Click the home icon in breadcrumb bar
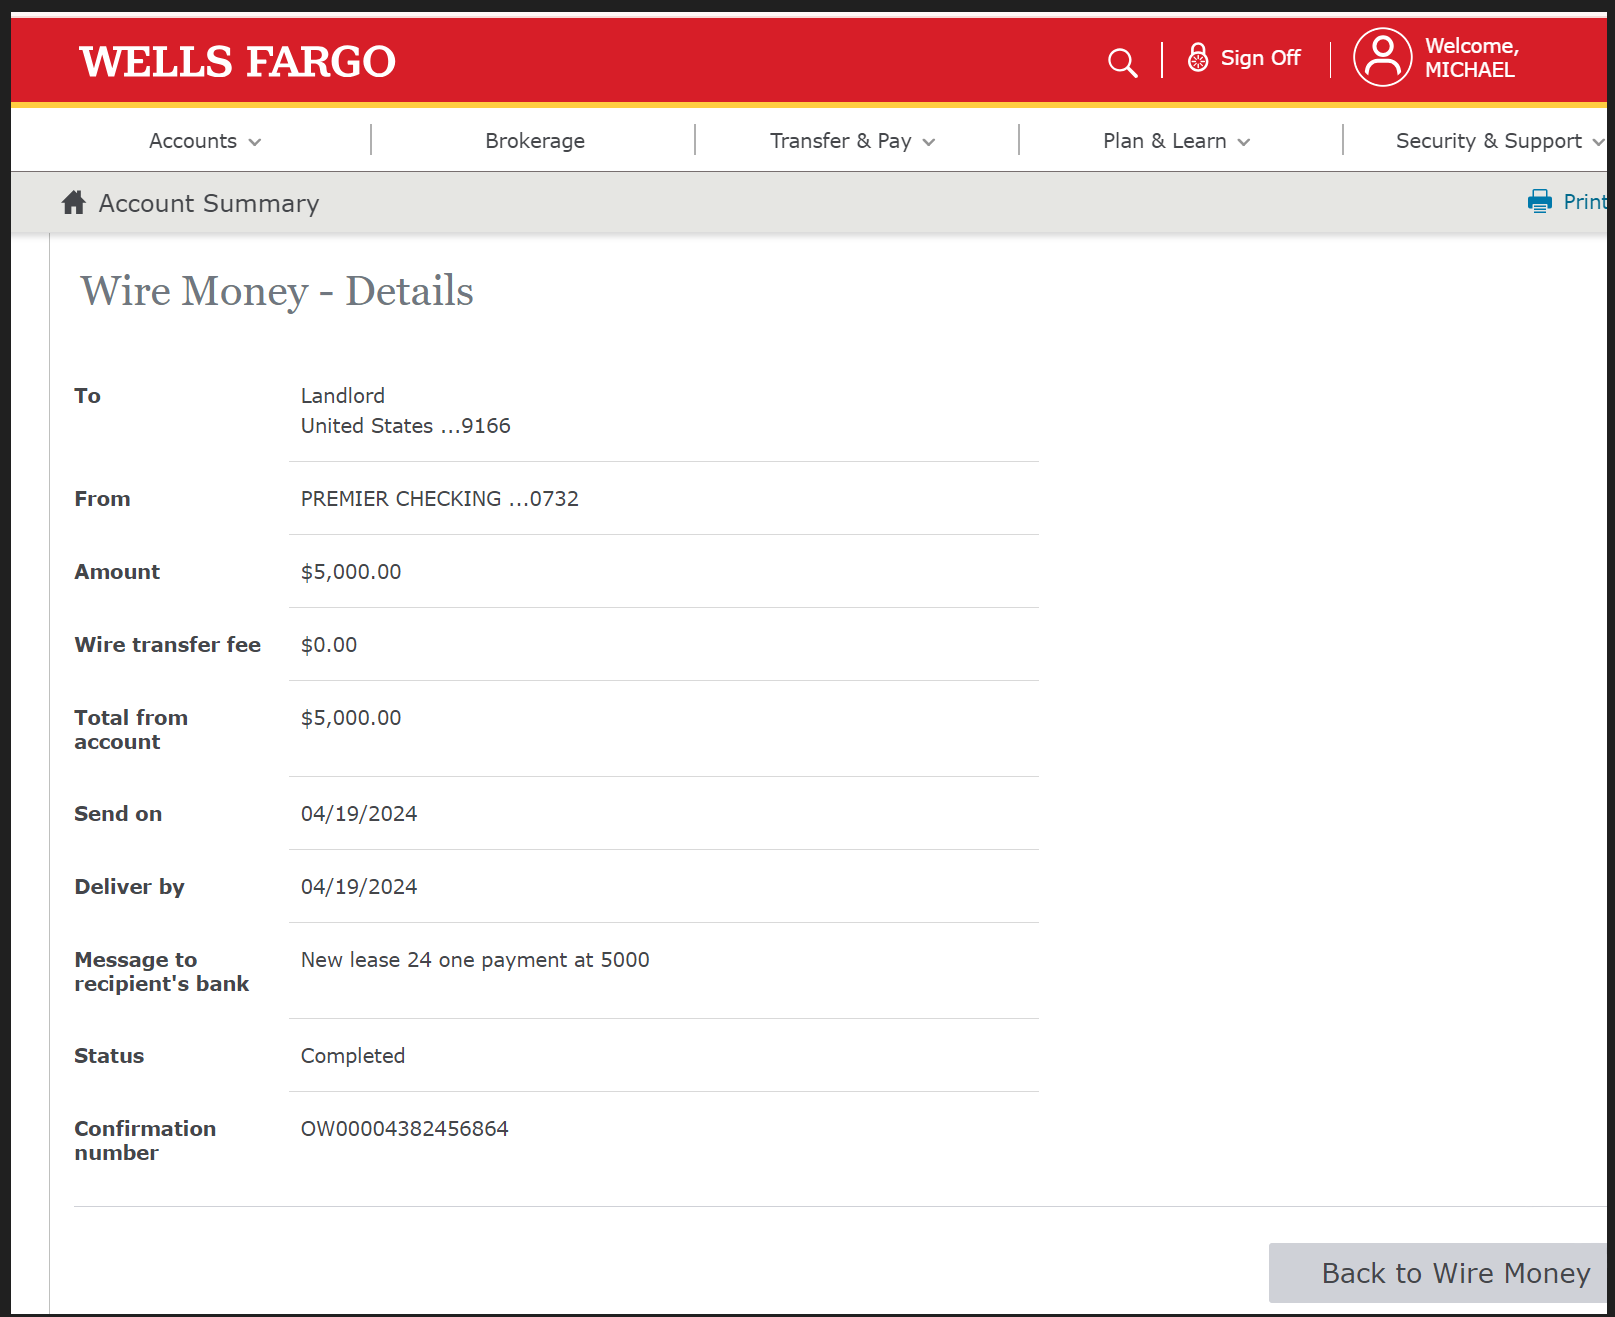Viewport: 1615px width, 1317px height. point(74,203)
